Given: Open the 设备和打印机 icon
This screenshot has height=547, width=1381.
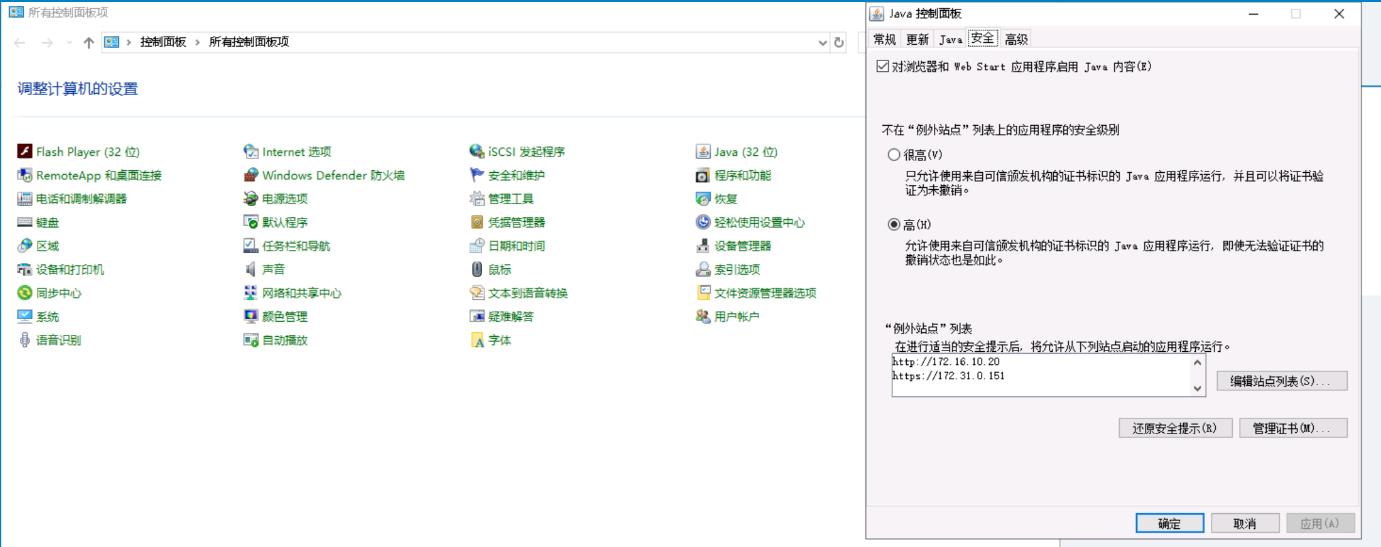Looking at the screenshot, I should pos(25,269).
